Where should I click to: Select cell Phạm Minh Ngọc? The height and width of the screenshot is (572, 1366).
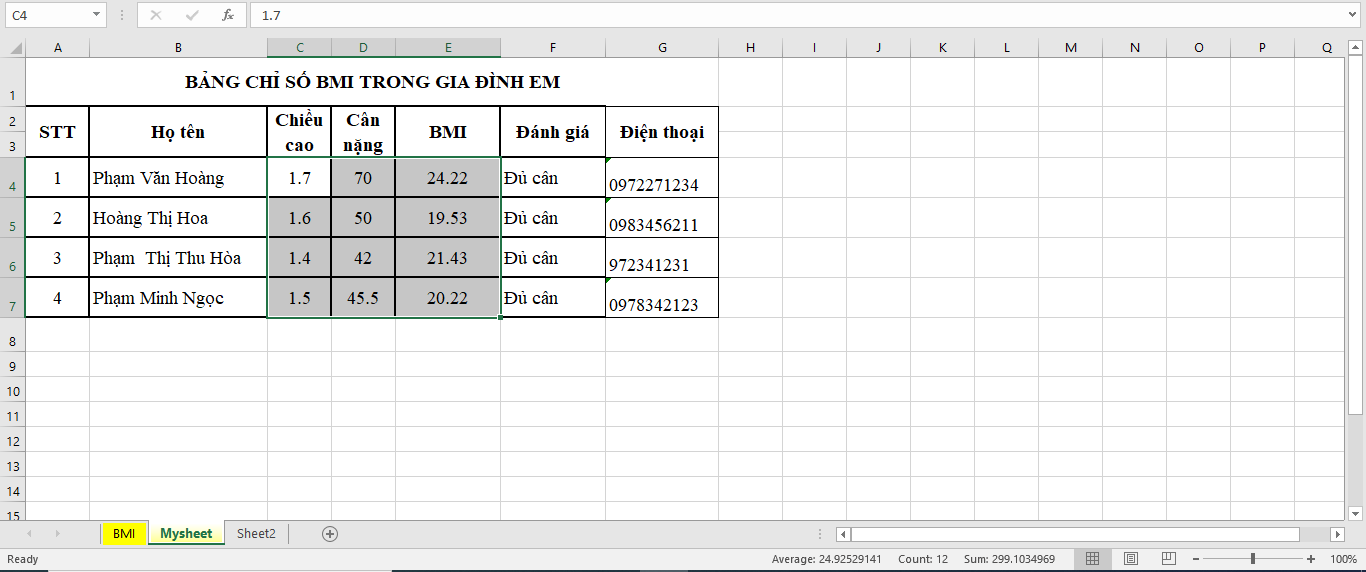[178, 298]
